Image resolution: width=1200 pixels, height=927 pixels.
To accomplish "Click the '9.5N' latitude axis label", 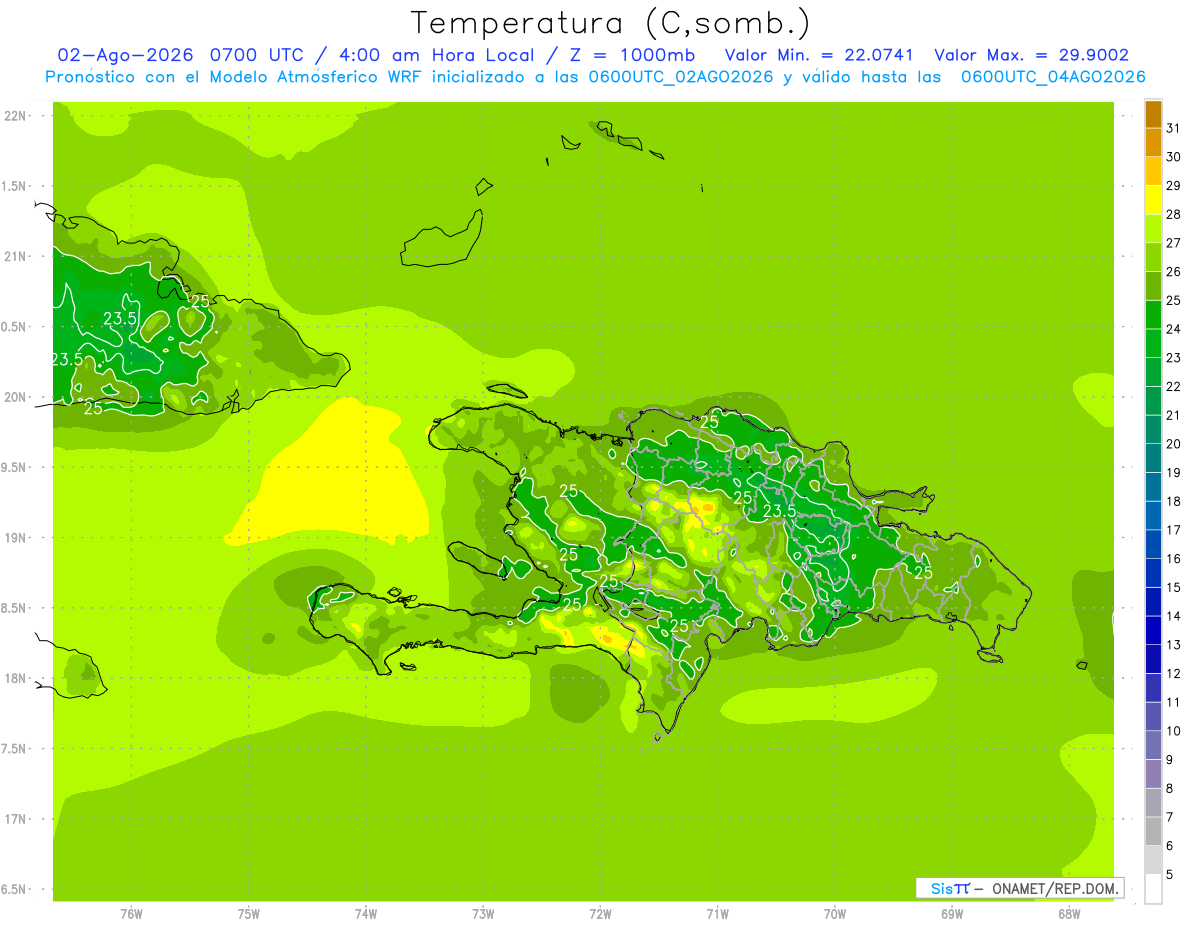I will 14,467.
